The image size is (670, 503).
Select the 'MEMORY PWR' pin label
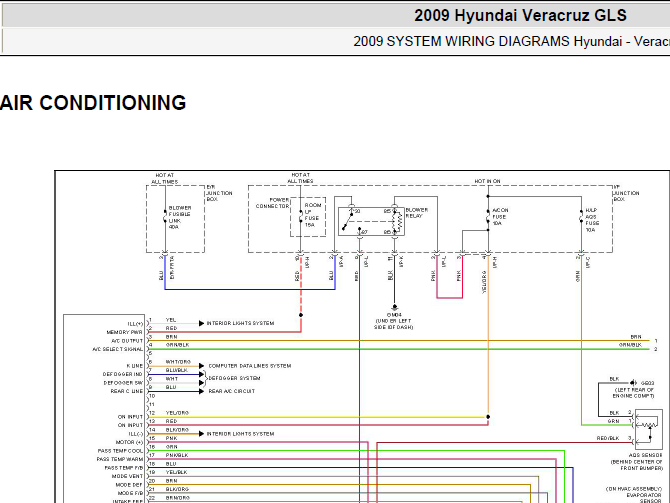tap(124, 332)
